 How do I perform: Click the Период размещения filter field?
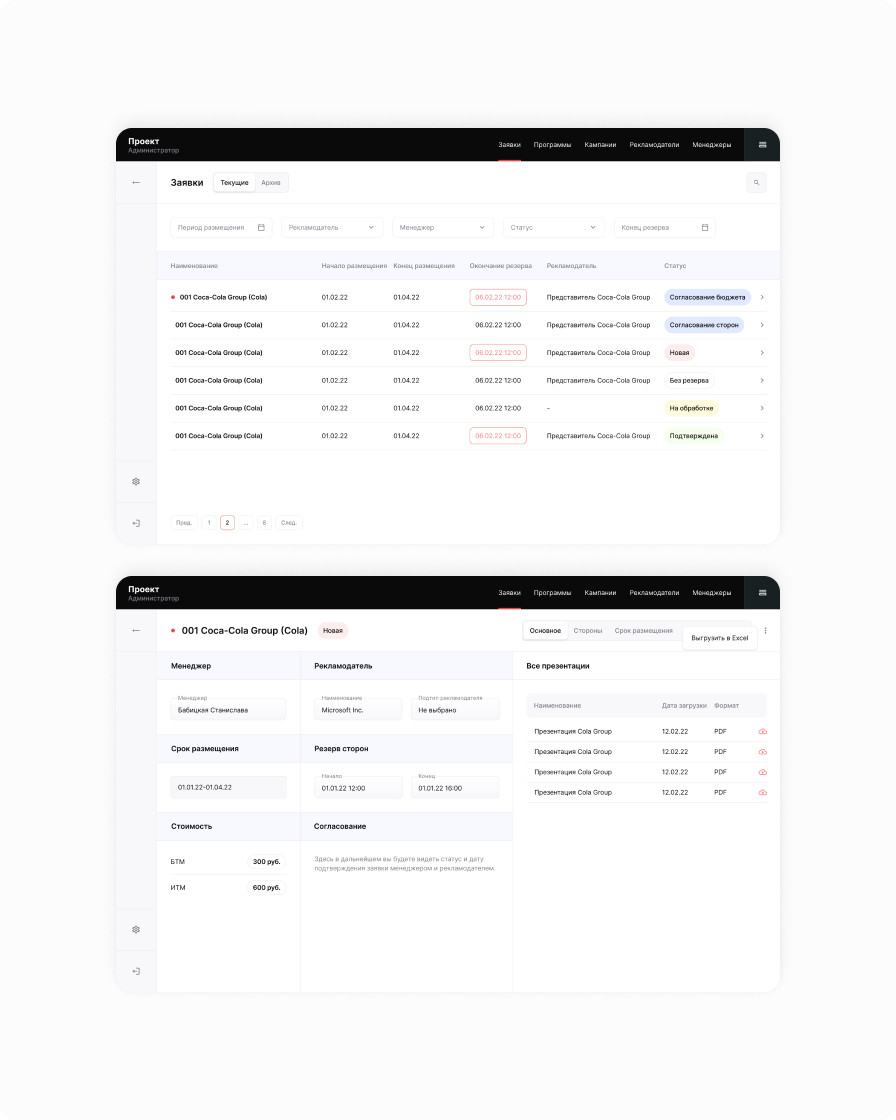pyautogui.click(x=221, y=228)
